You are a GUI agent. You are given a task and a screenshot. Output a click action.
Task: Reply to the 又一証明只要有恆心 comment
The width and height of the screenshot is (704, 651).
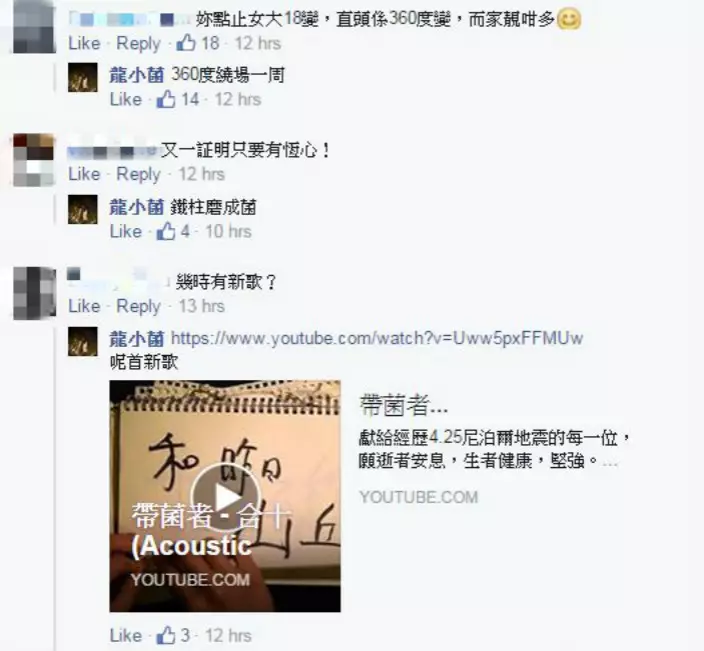[138, 174]
